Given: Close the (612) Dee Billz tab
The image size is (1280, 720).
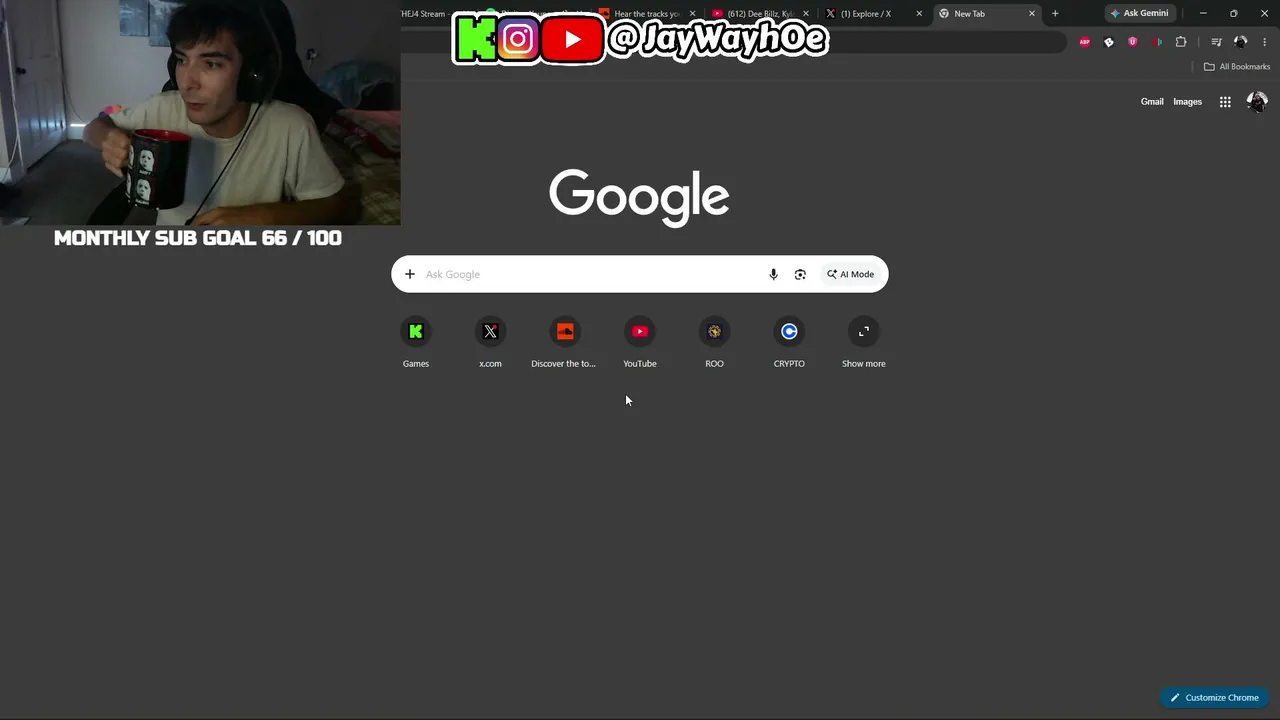Looking at the screenshot, I should [x=806, y=14].
